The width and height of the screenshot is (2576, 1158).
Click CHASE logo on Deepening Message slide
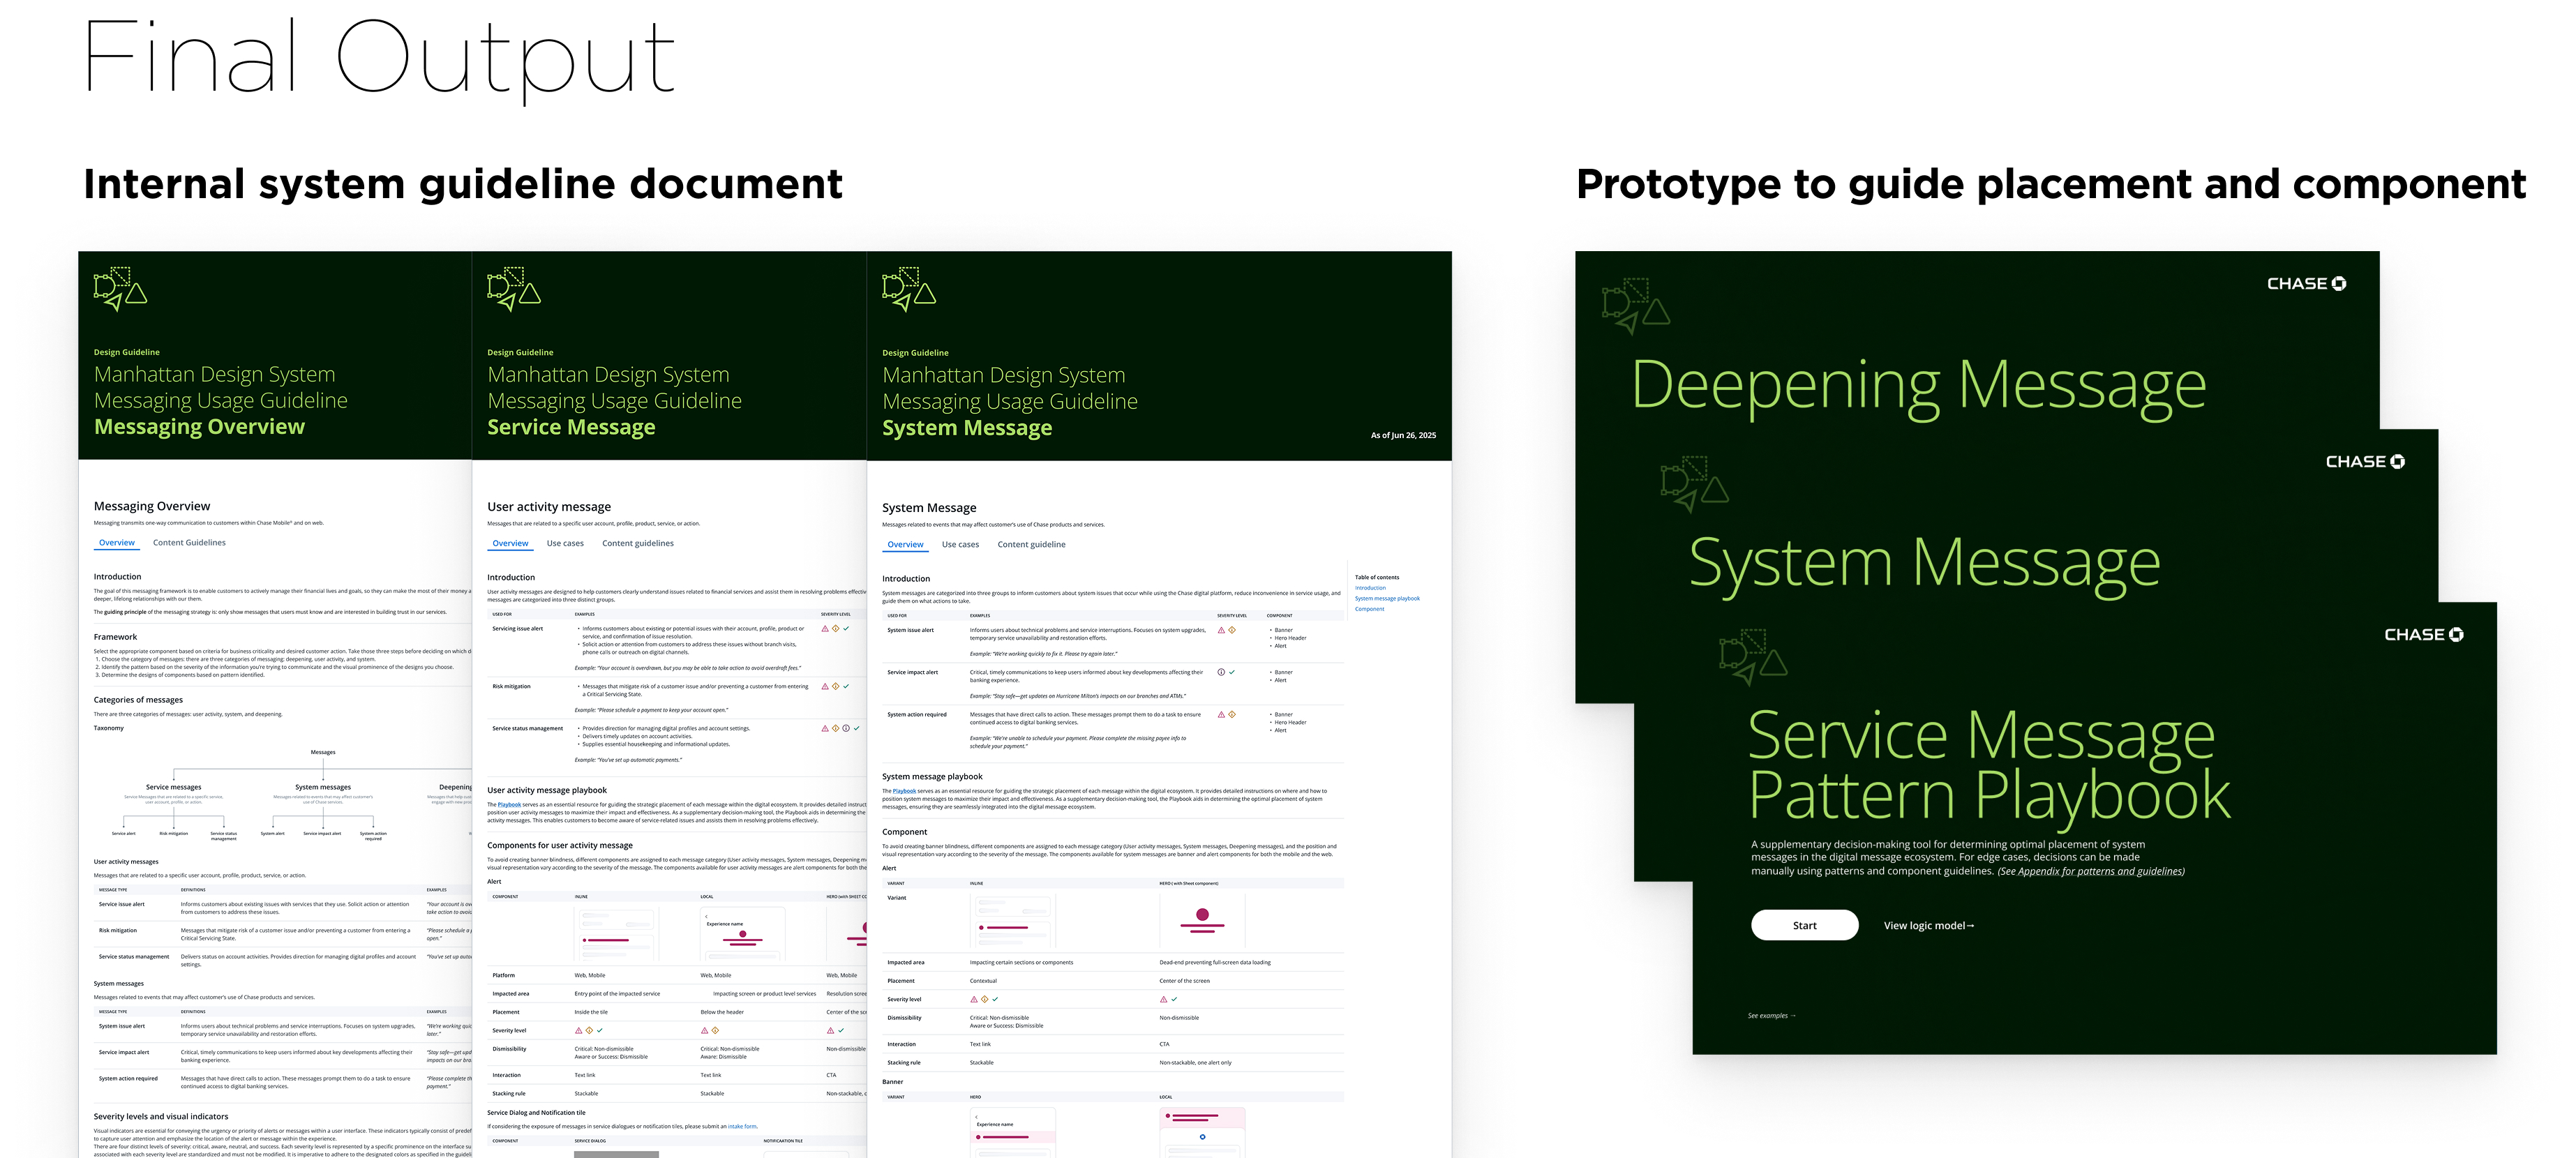pos(2306,284)
